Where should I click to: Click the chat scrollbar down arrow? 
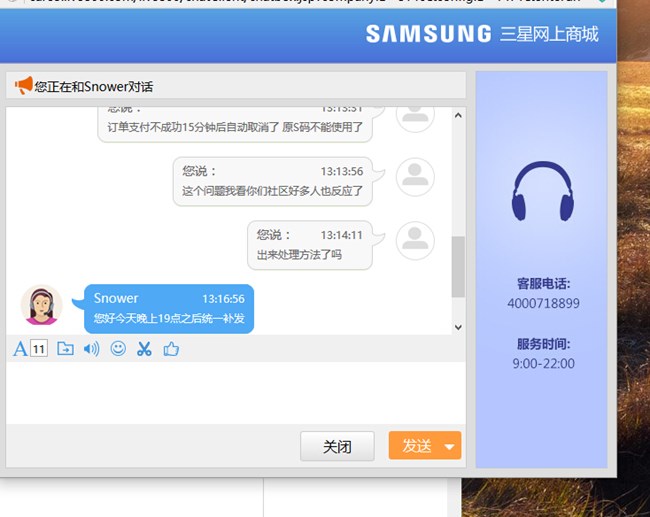(458, 327)
